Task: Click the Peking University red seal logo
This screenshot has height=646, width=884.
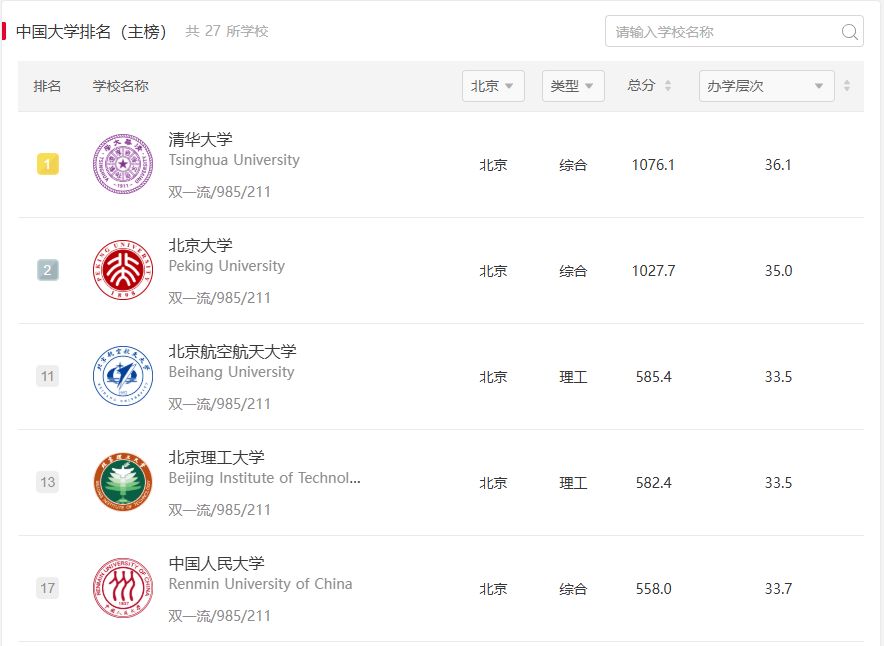Action: 122,270
